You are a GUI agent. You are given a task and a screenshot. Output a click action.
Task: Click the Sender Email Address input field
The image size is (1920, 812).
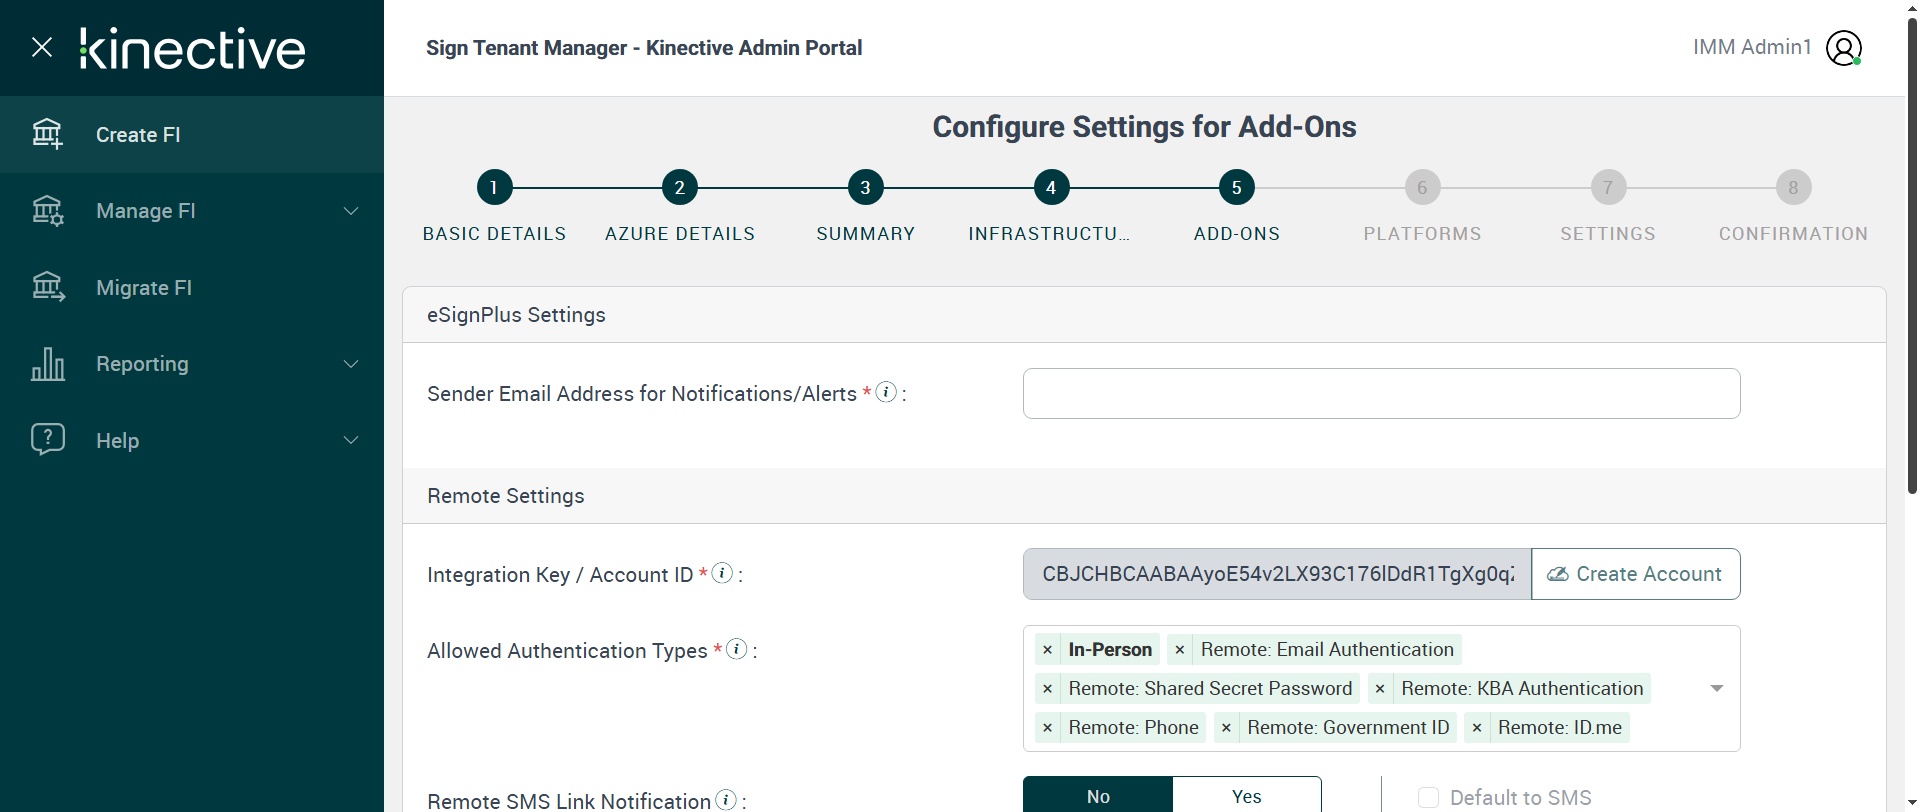click(x=1381, y=394)
